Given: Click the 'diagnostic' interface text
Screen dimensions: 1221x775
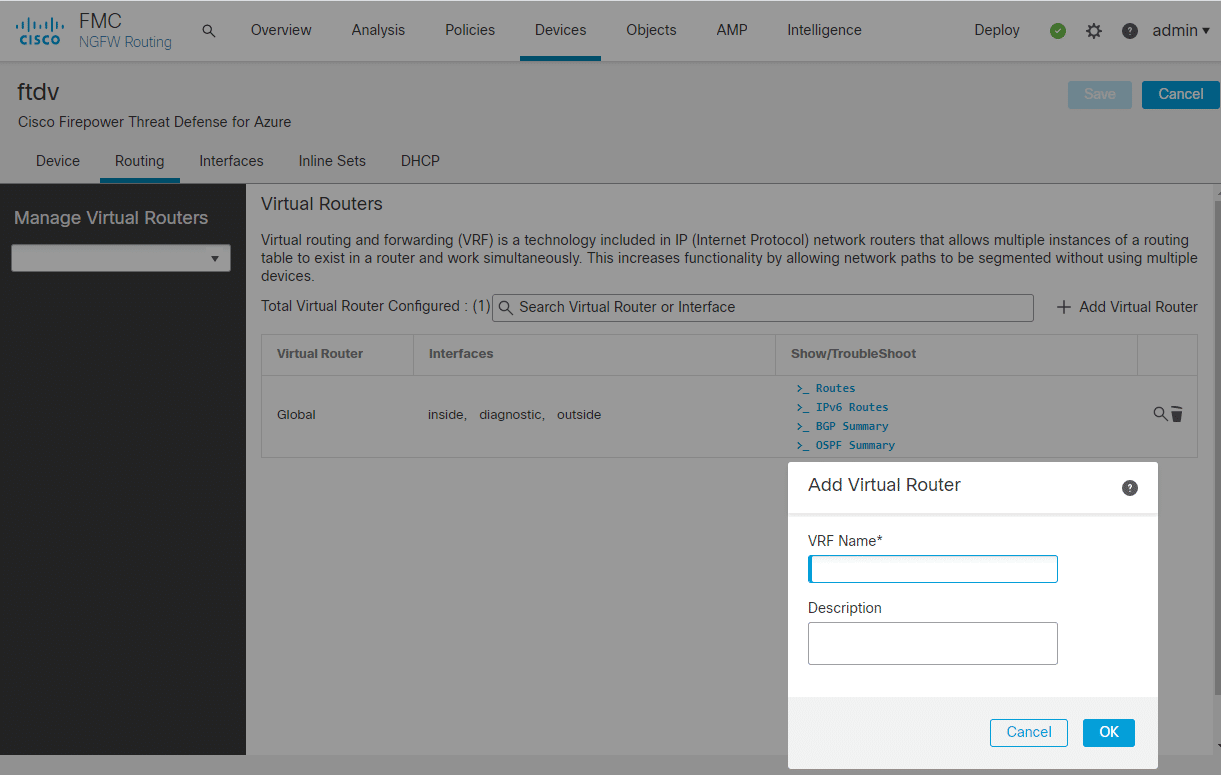Looking at the screenshot, I should tap(510, 414).
